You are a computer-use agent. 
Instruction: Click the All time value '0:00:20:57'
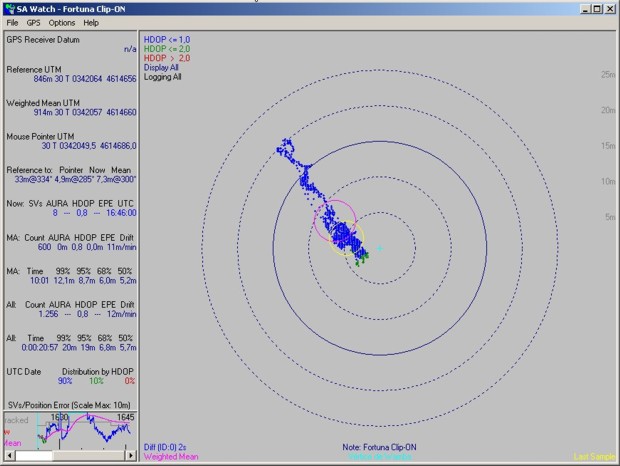40,347
